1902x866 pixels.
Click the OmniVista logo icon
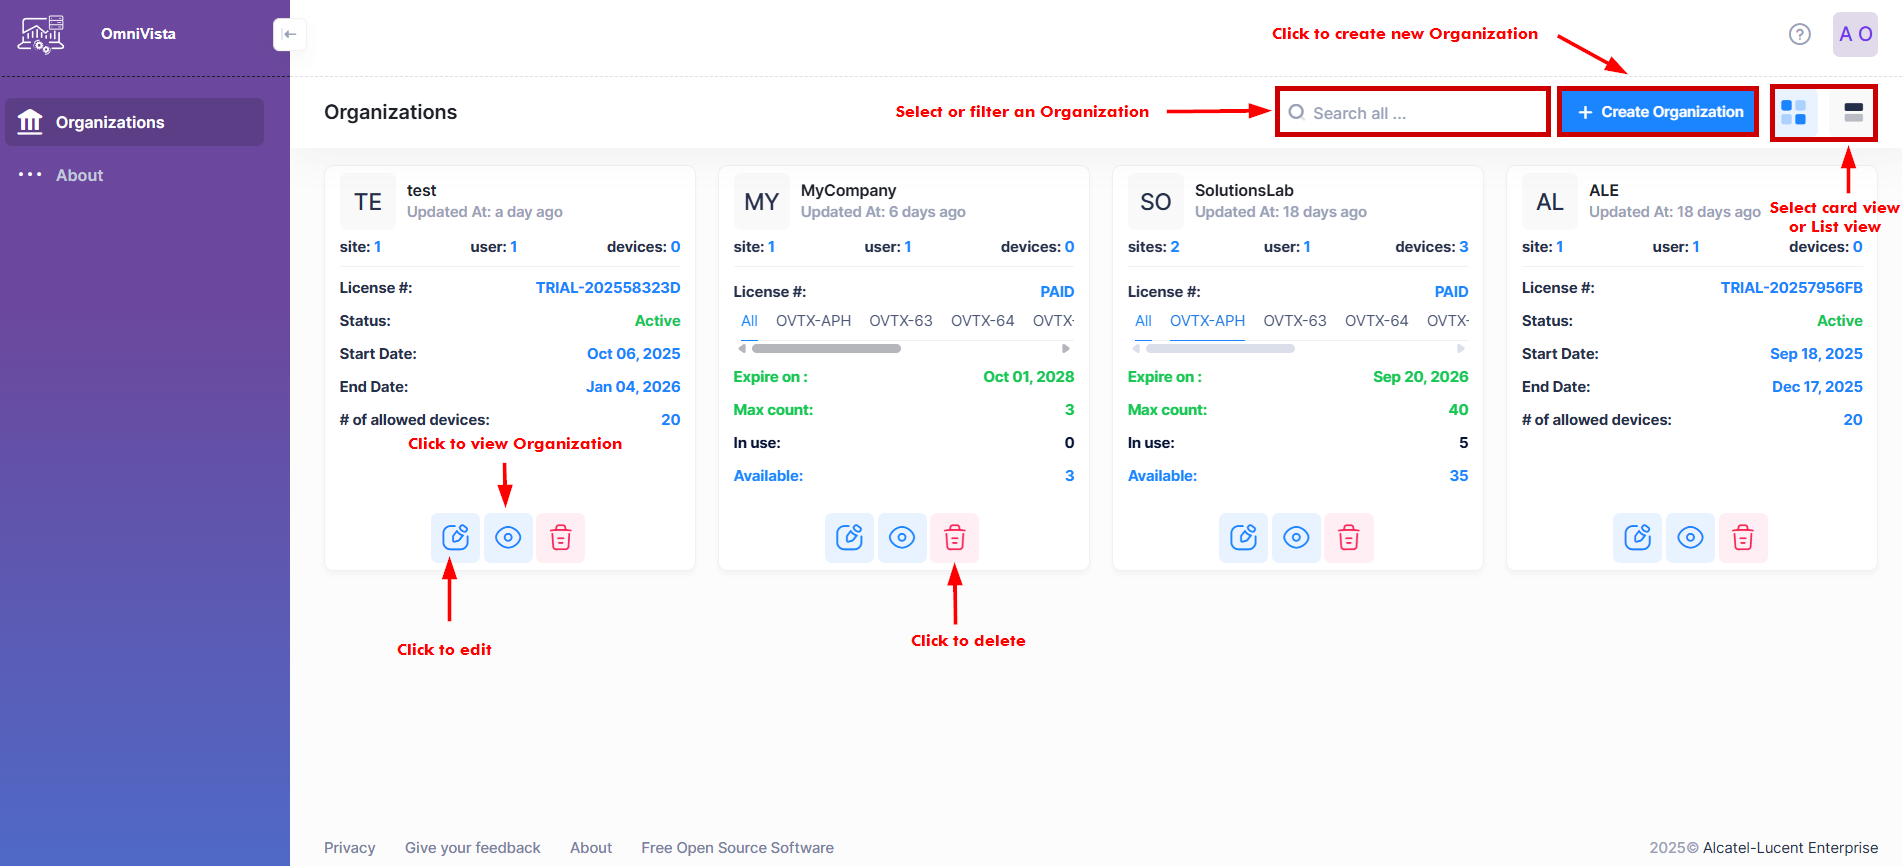(x=41, y=34)
